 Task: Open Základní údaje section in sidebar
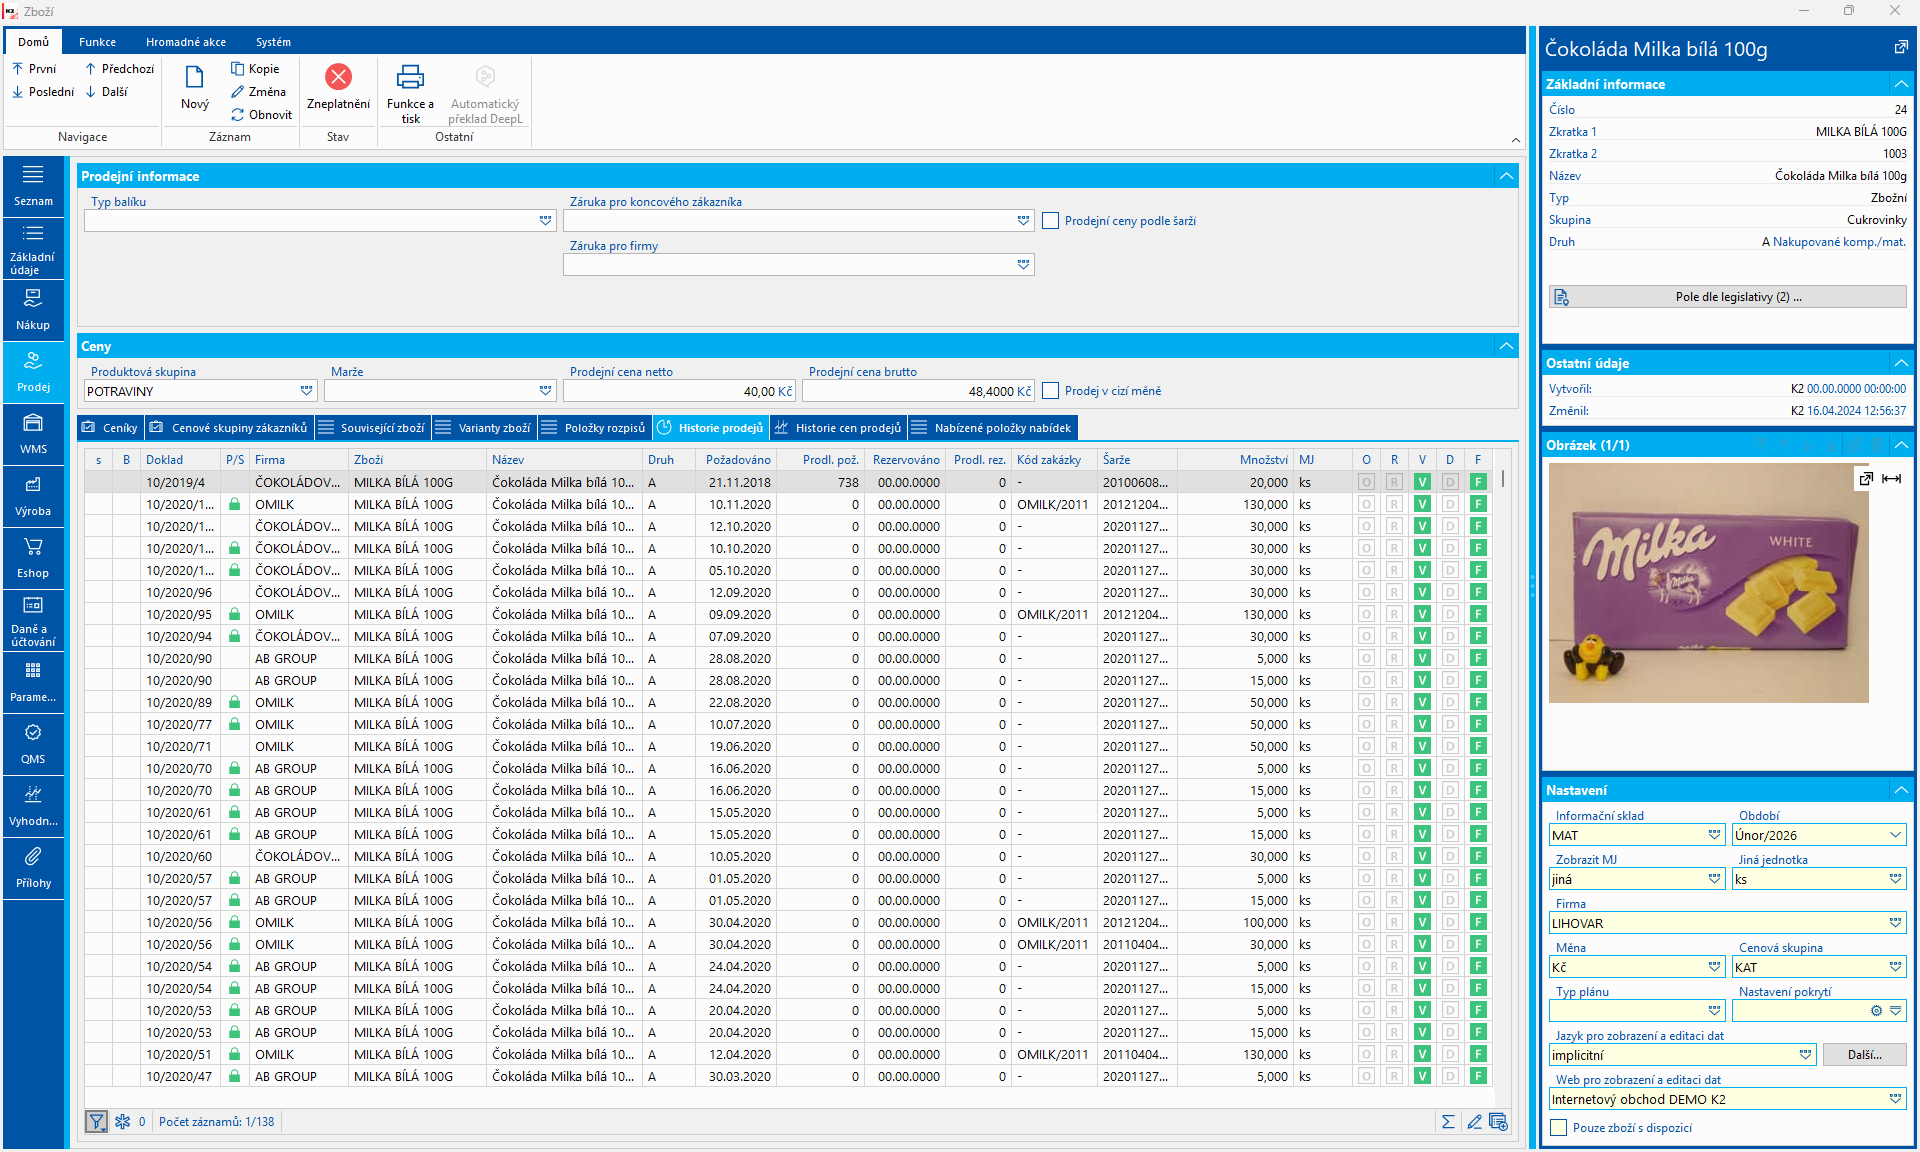(x=33, y=248)
